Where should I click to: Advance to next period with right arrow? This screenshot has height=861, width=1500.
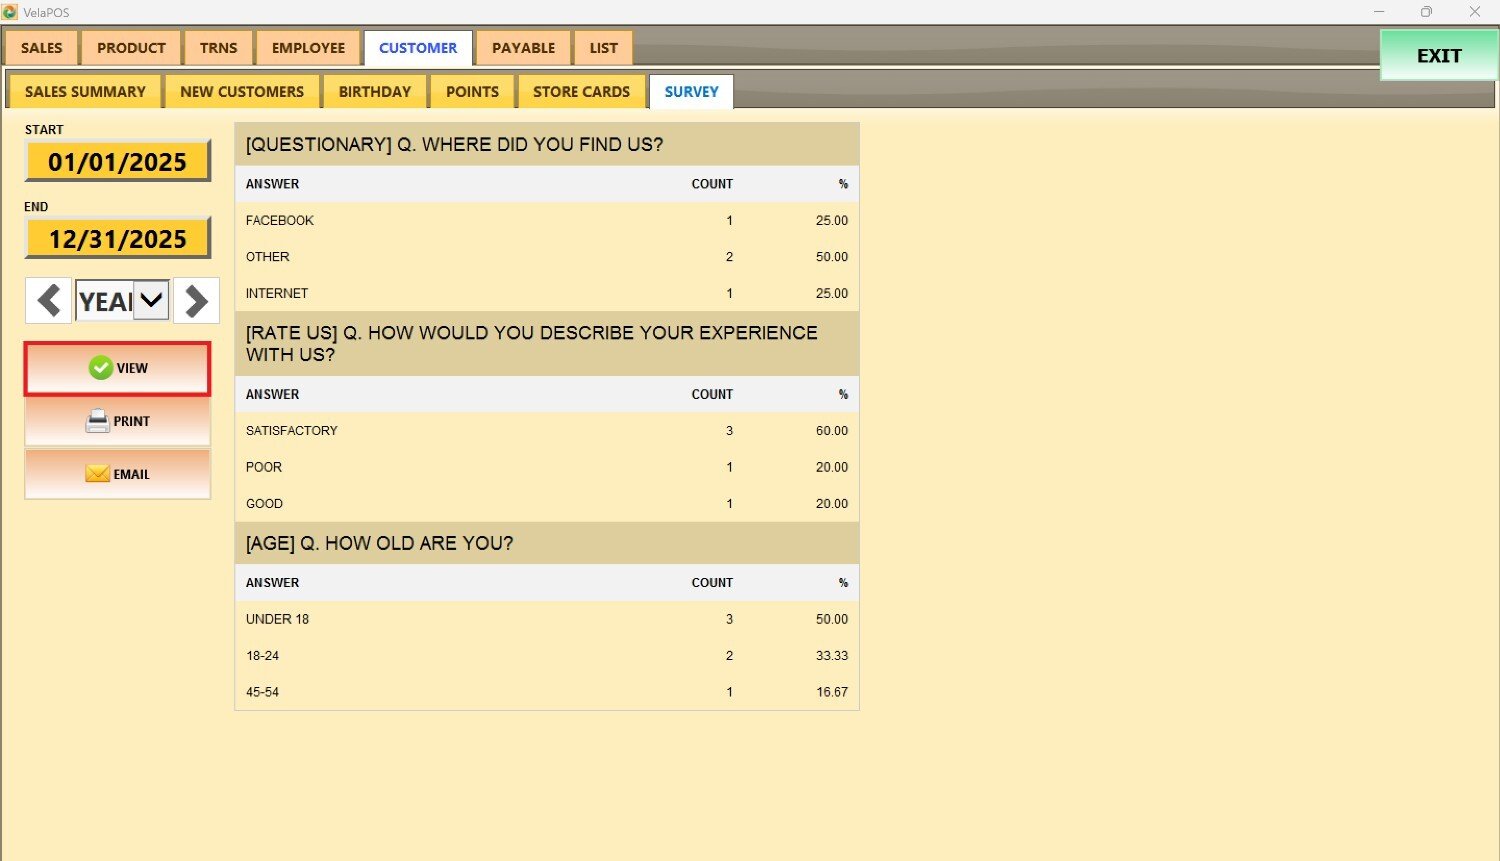click(196, 301)
